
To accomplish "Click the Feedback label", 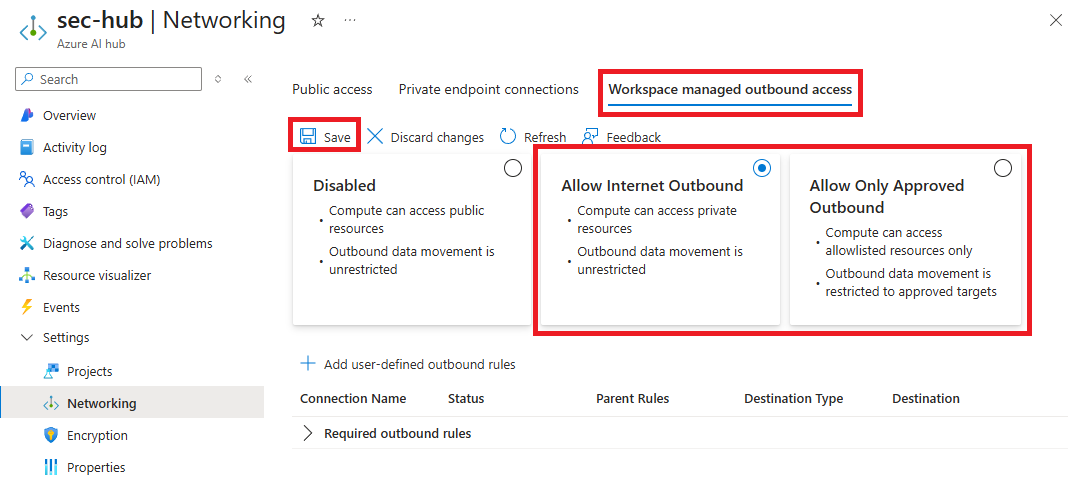I will [x=633, y=137].
